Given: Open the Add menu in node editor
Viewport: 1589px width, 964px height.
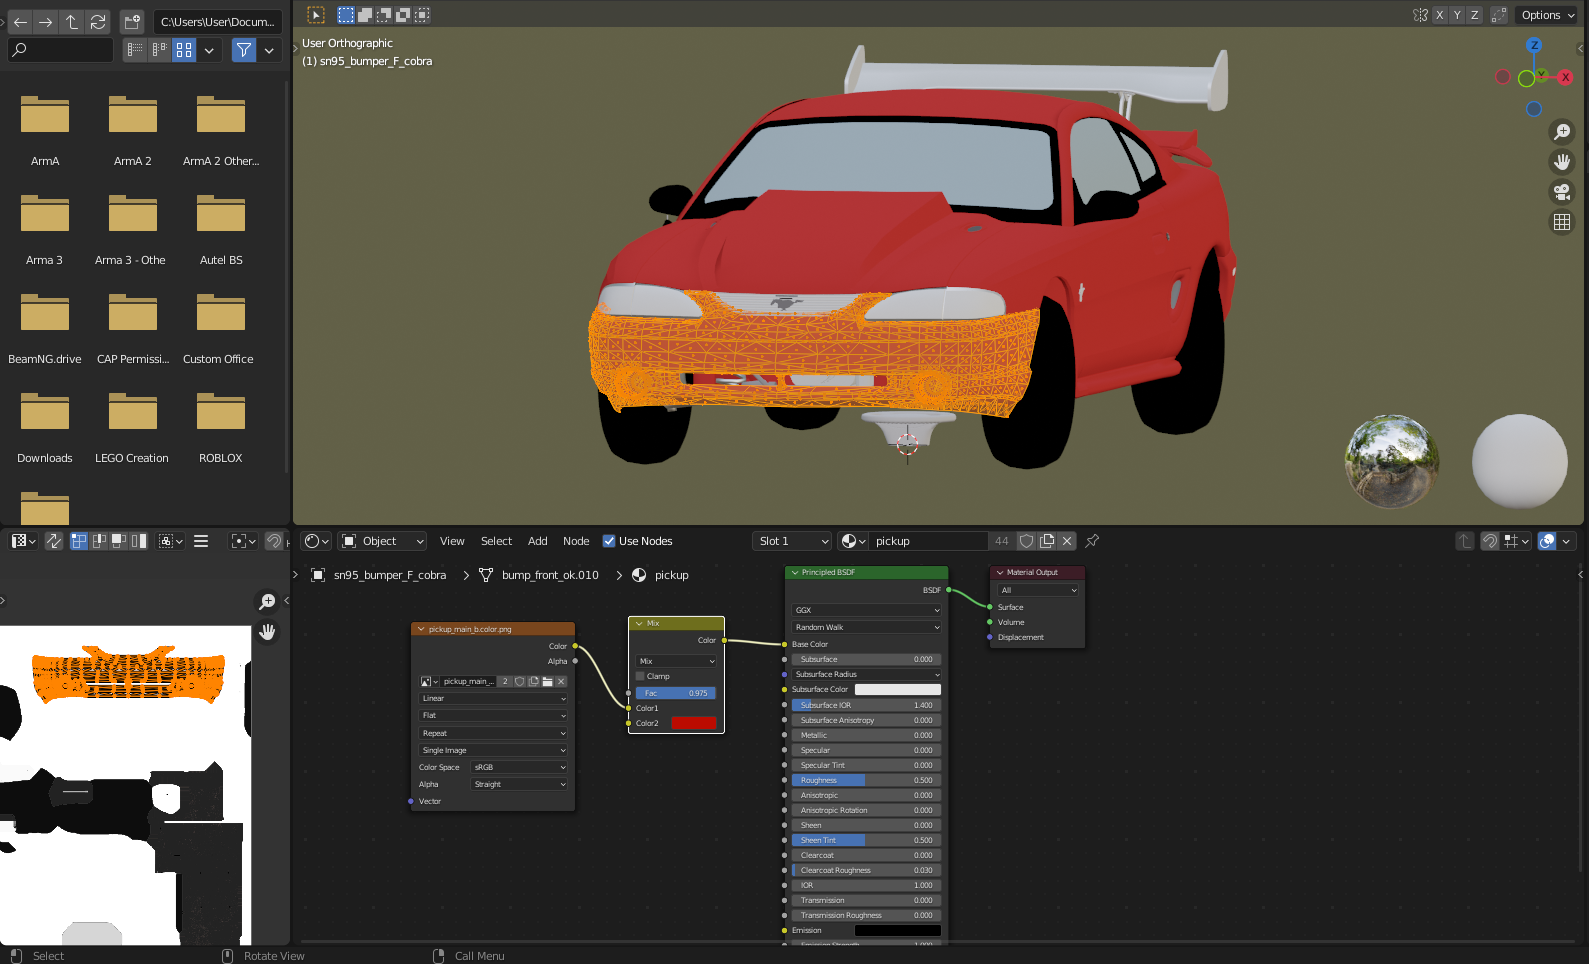Looking at the screenshot, I should (x=537, y=541).
